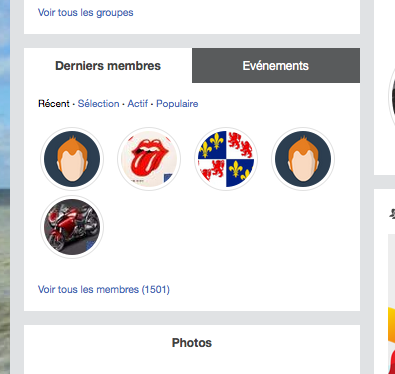
Task: Open the Rolling Stones tongue avatar profile
Action: [149, 159]
